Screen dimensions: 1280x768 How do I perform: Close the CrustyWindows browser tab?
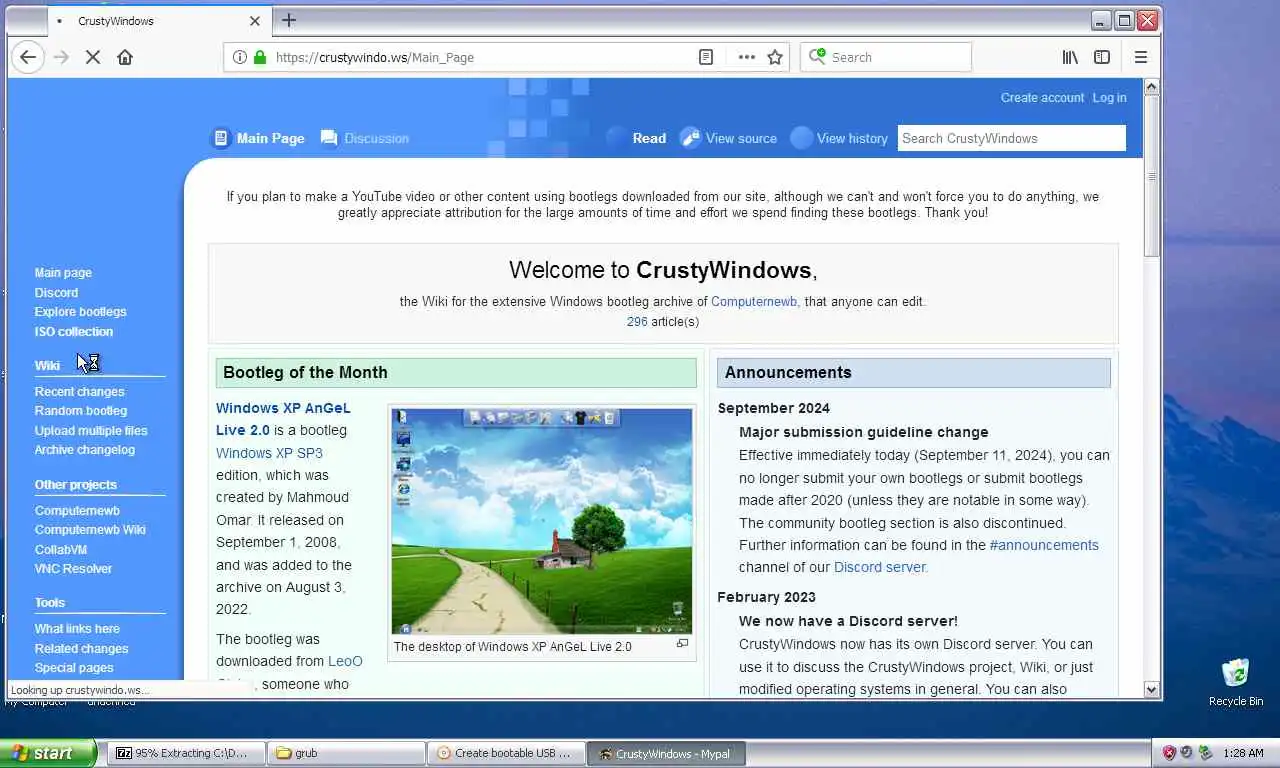point(254,21)
